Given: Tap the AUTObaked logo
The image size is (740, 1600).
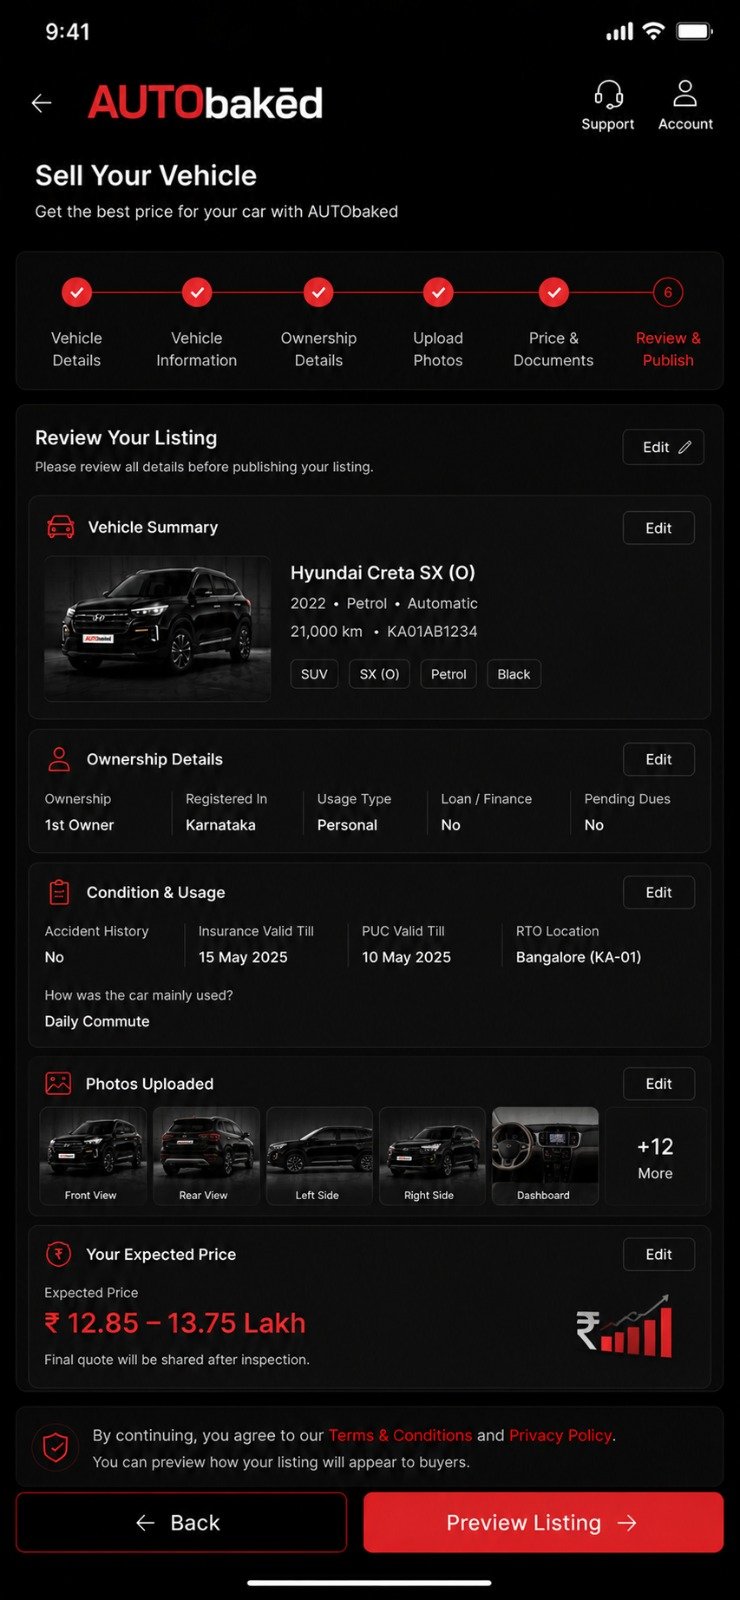Looking at the screenshot, I should 205,103.
